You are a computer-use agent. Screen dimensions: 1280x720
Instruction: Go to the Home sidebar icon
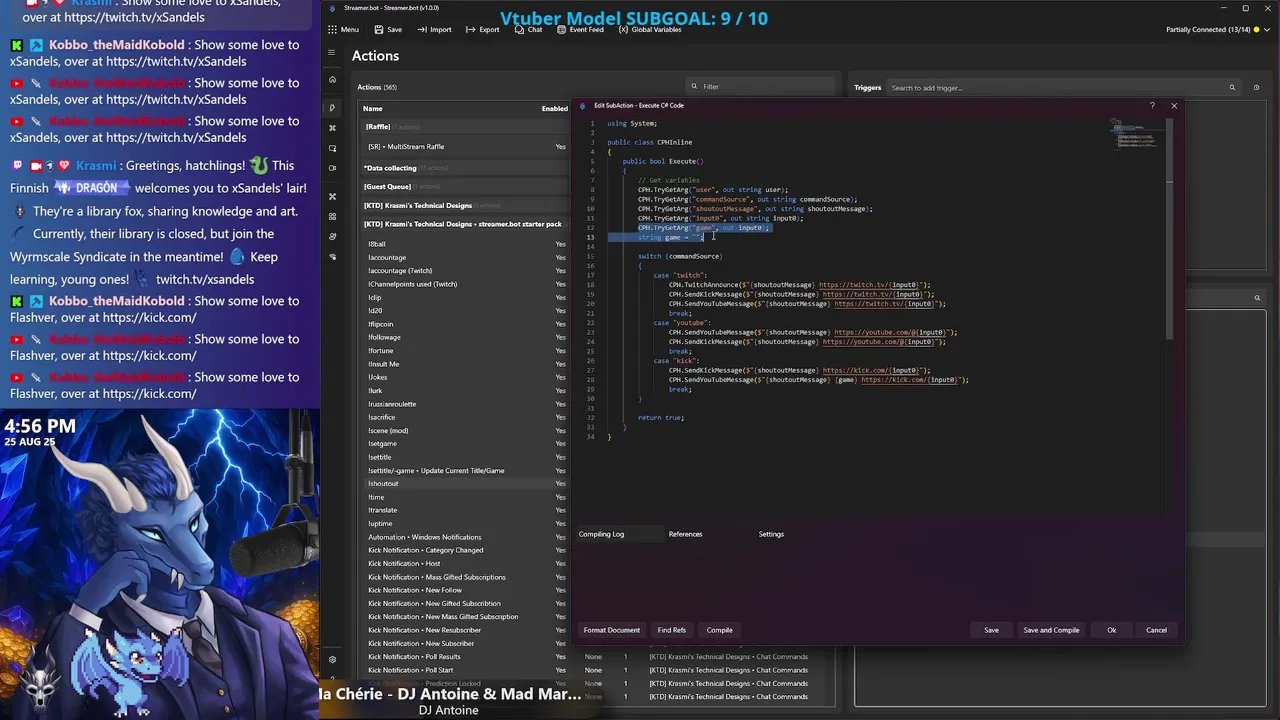tap(332, 80)
